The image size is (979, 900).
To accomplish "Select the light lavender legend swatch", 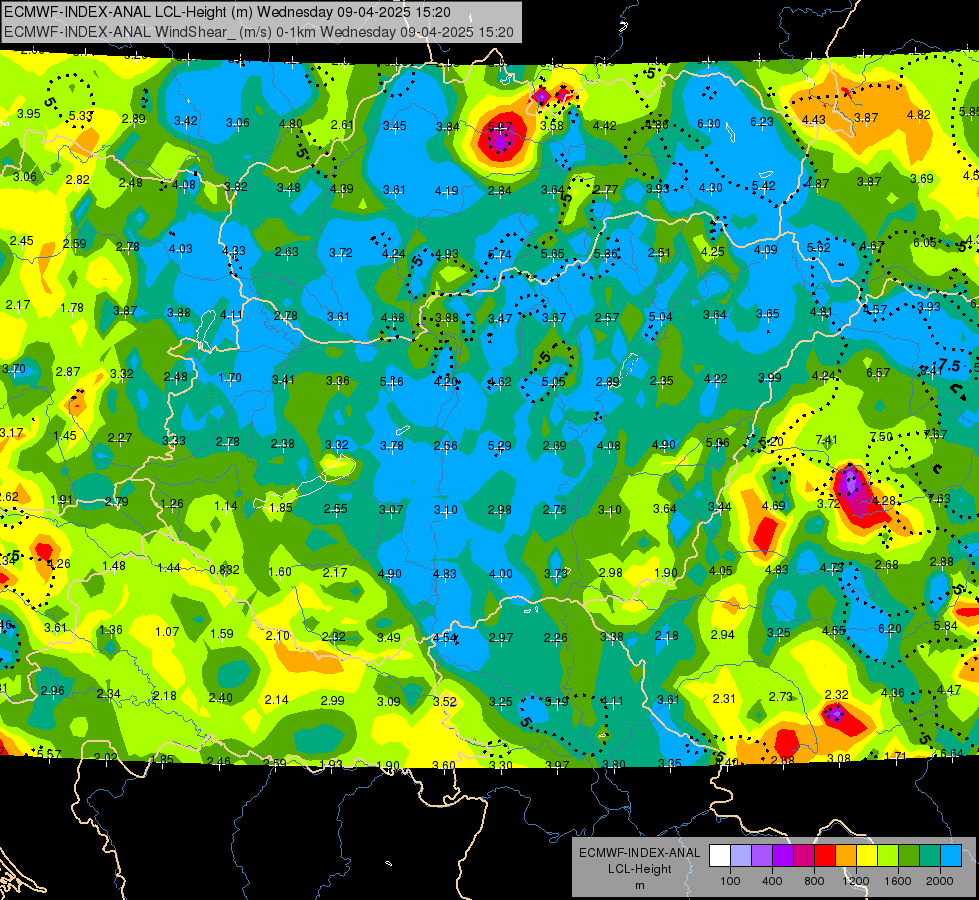I will 740,856.
